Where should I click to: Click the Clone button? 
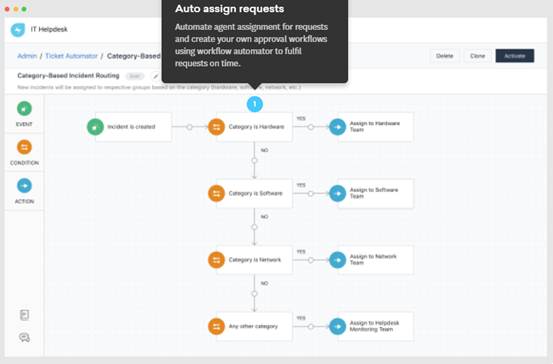click(478, 56)
